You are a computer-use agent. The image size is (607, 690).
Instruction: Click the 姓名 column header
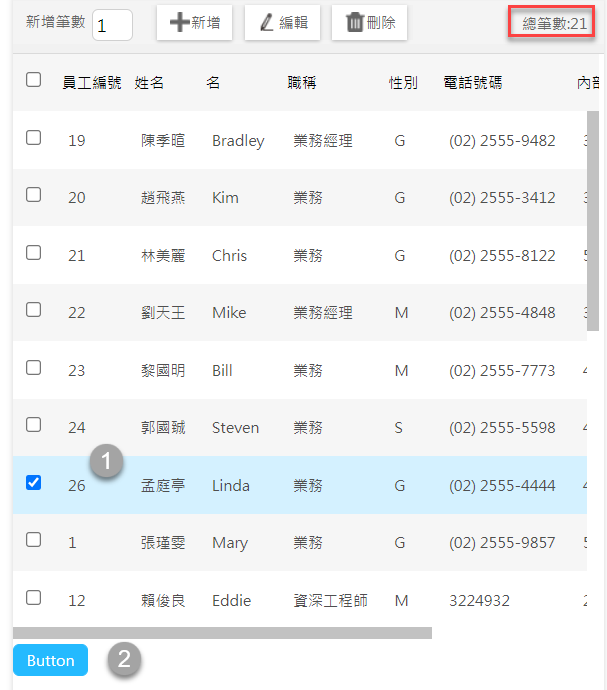tap(149, 83)
